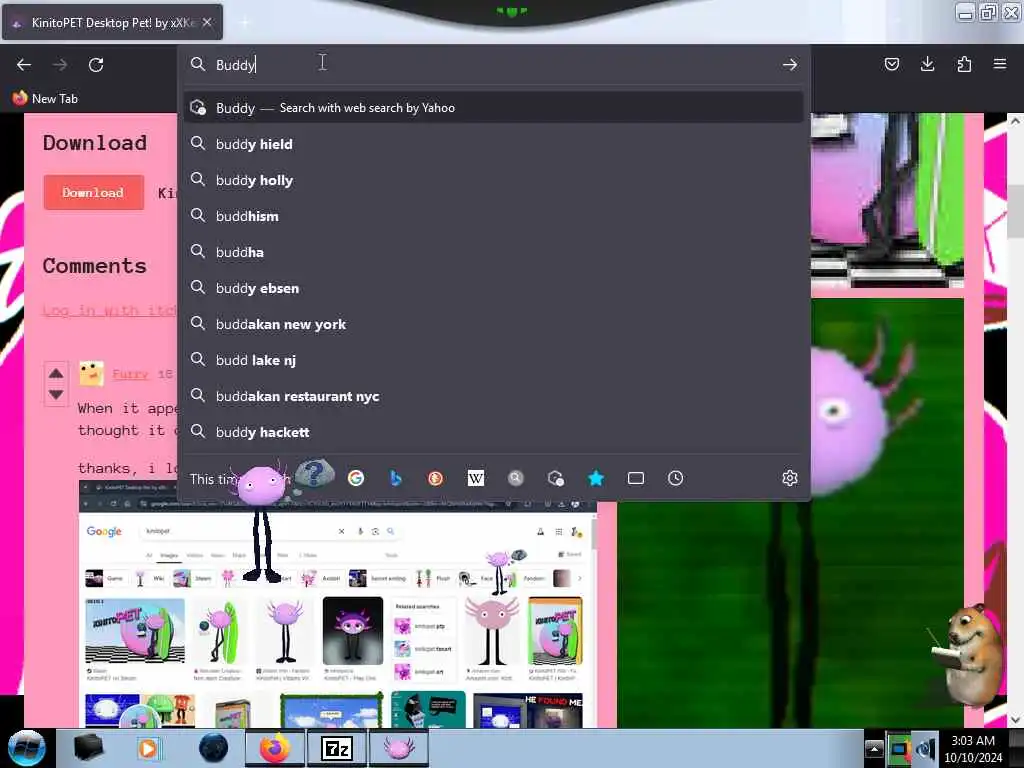Click the Log in with itch link
1024x768 pixels.
(x=109, y=310)
